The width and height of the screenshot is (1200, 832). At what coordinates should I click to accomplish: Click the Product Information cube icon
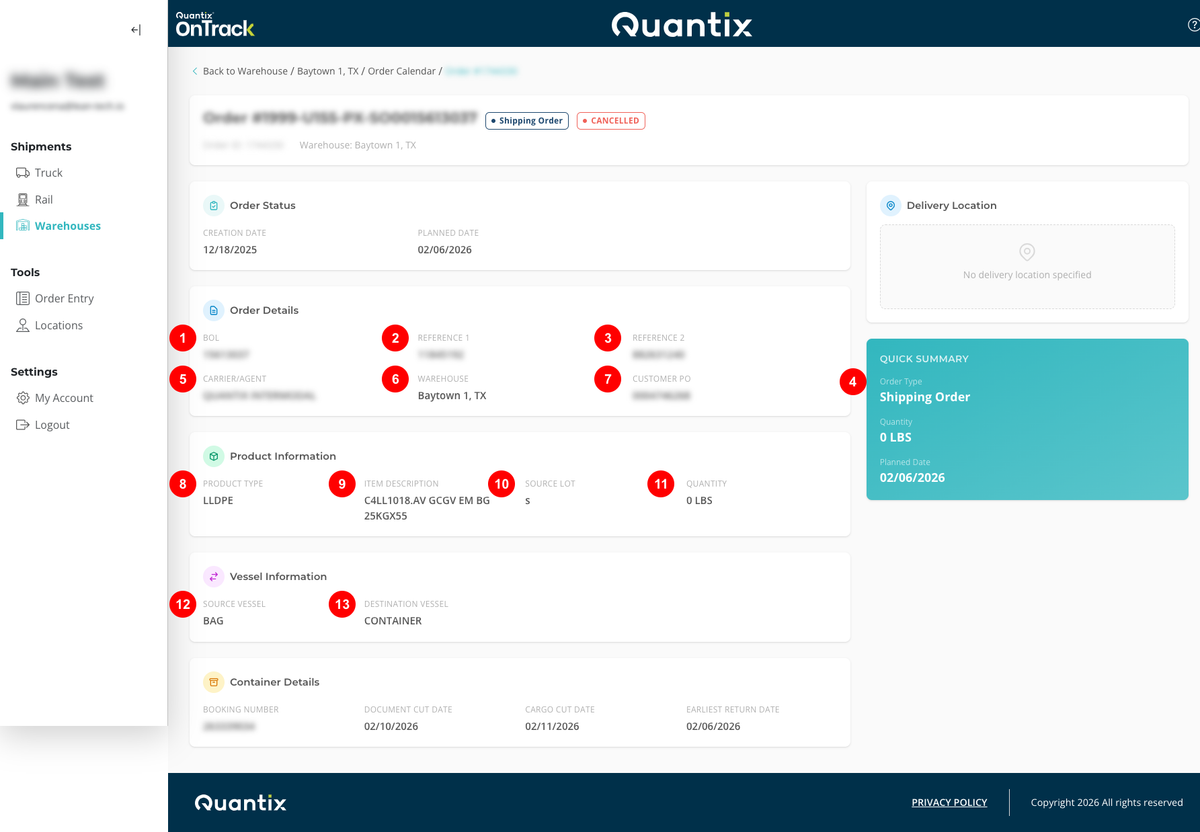[x=213, y=456]
